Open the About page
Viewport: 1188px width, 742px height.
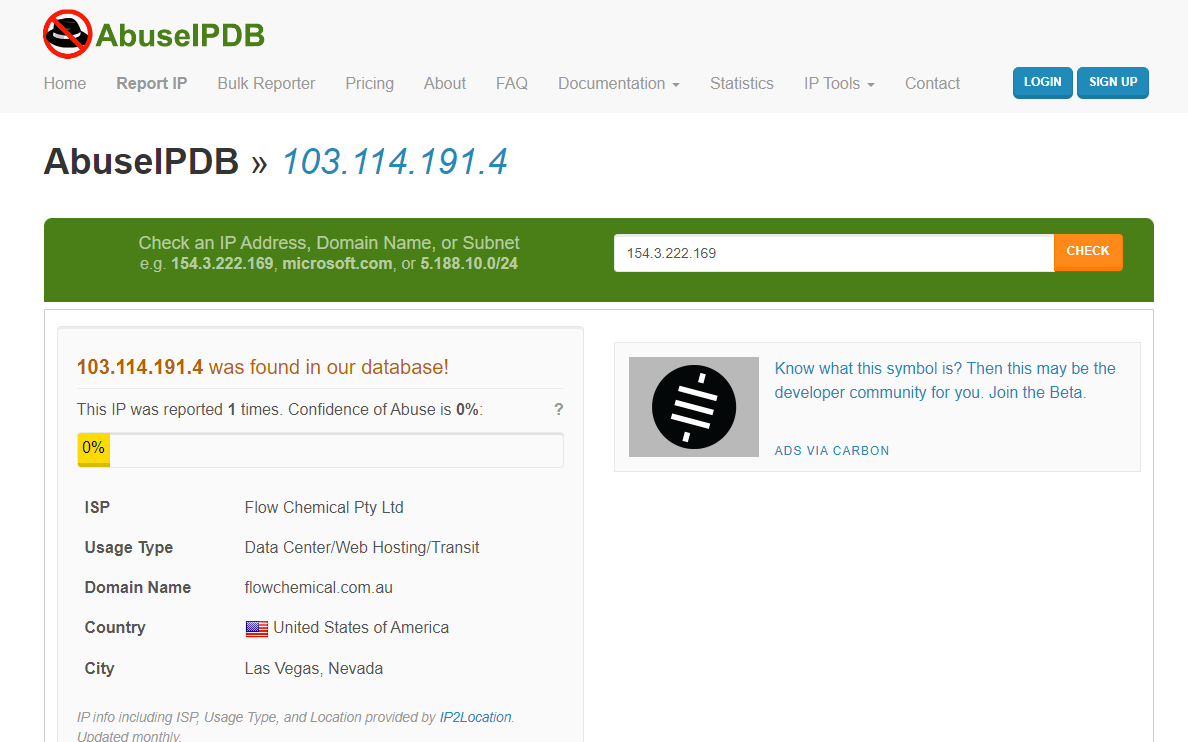pos(445,83)
